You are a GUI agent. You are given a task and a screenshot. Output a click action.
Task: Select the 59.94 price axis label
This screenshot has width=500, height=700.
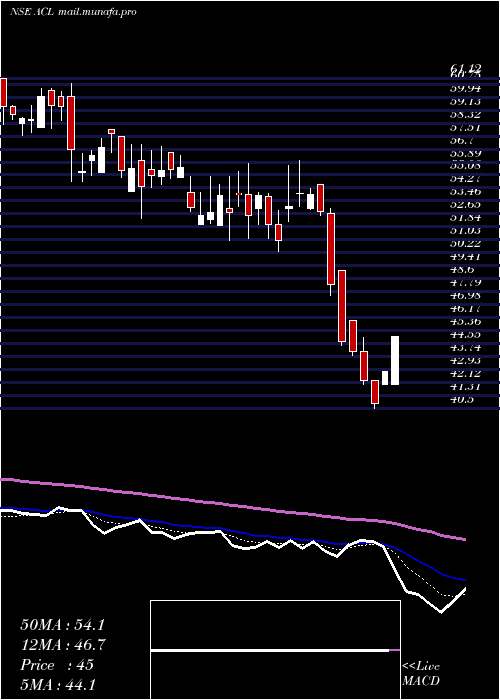pyautogui.click(x=466, y=88)
